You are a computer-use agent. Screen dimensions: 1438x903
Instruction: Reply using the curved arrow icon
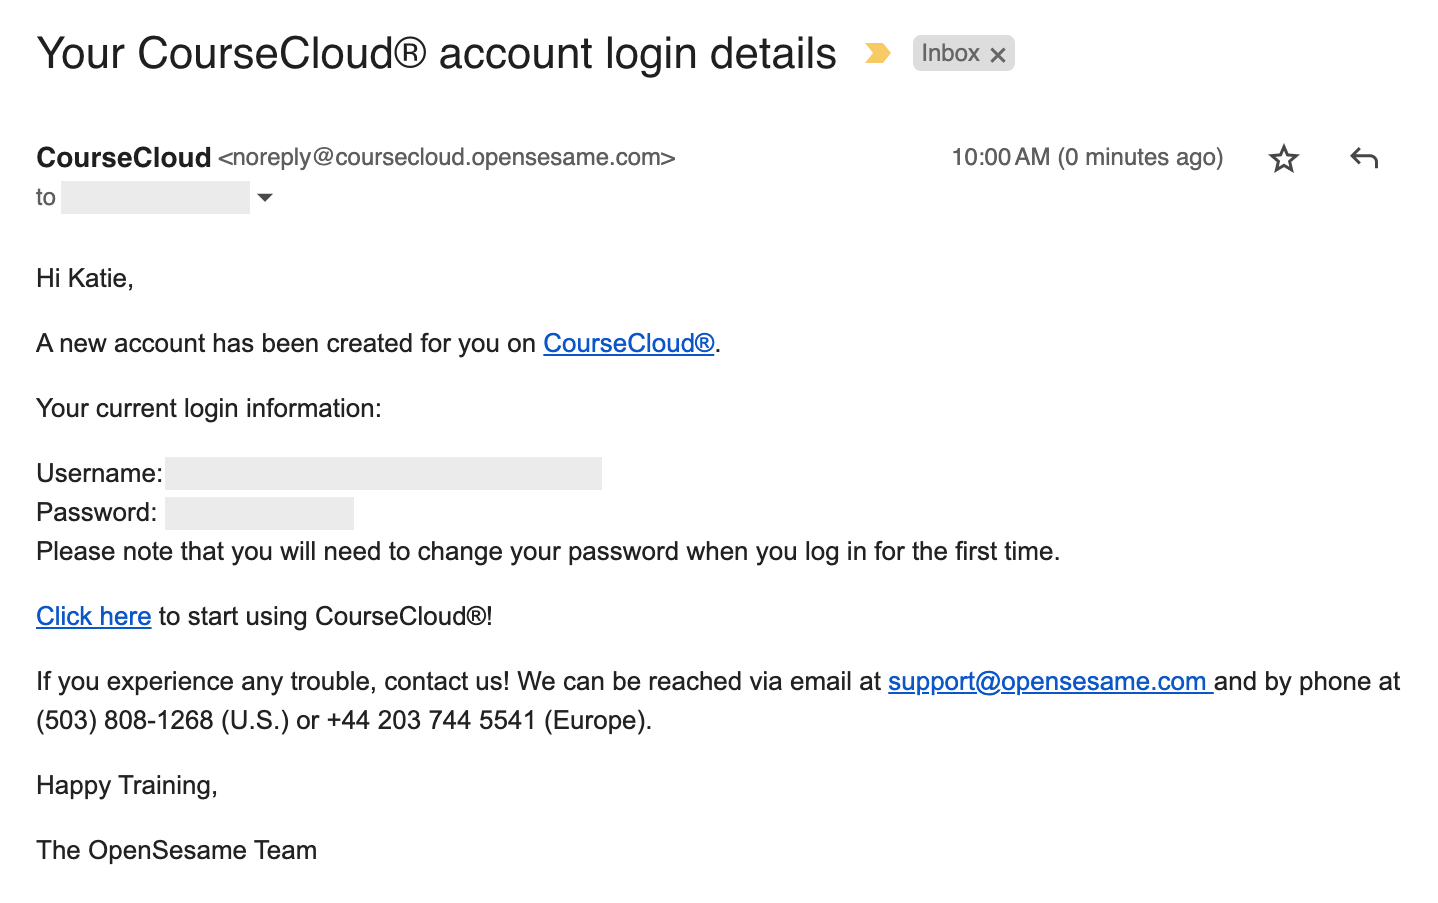1364,157
